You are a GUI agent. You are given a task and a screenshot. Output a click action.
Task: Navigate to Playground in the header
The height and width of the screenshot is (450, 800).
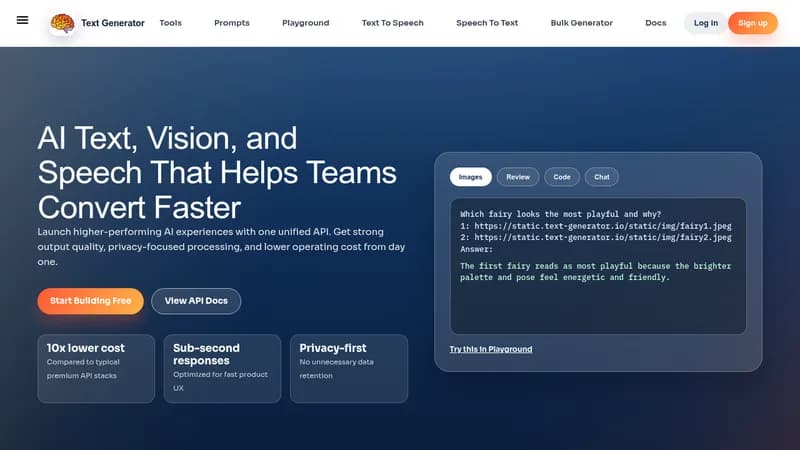click(x=306, y=23)
